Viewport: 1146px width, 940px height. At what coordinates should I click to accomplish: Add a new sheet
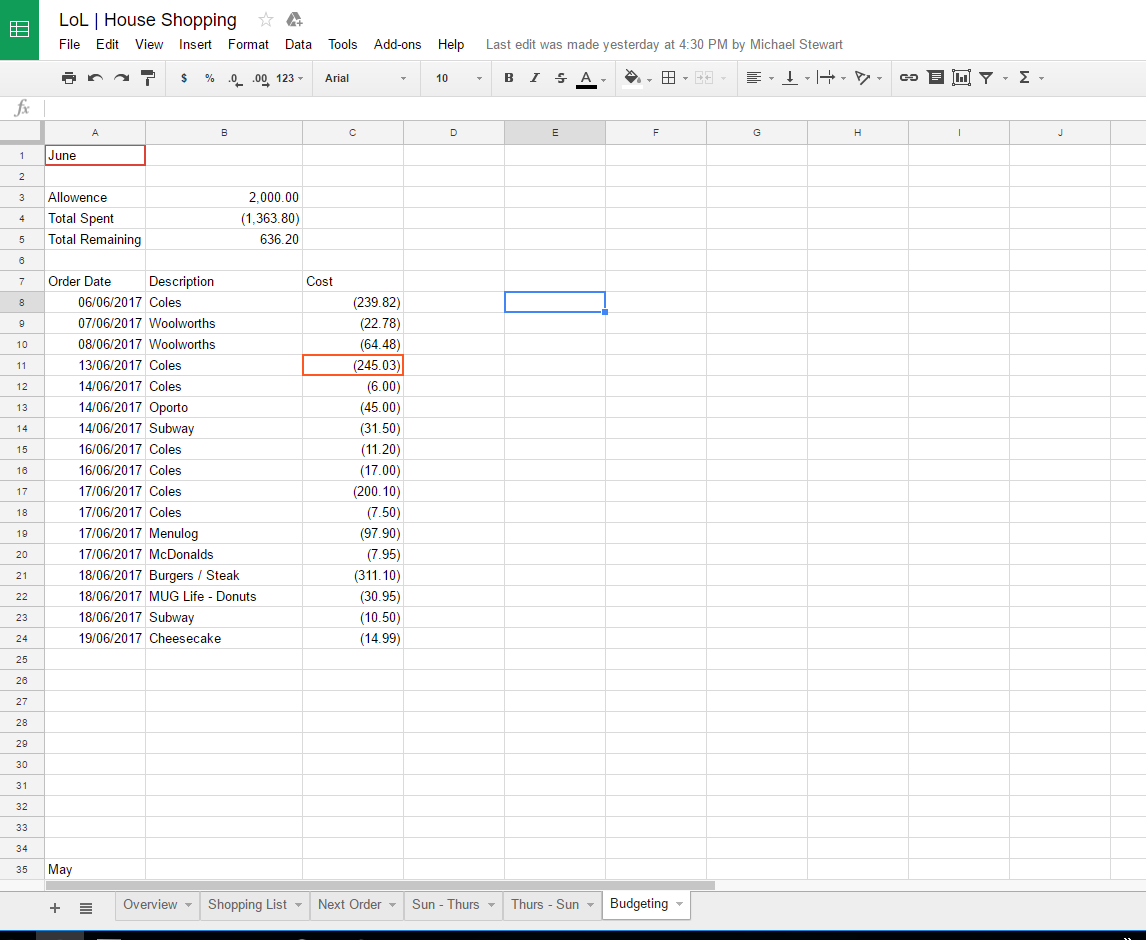tap(55, 908)
